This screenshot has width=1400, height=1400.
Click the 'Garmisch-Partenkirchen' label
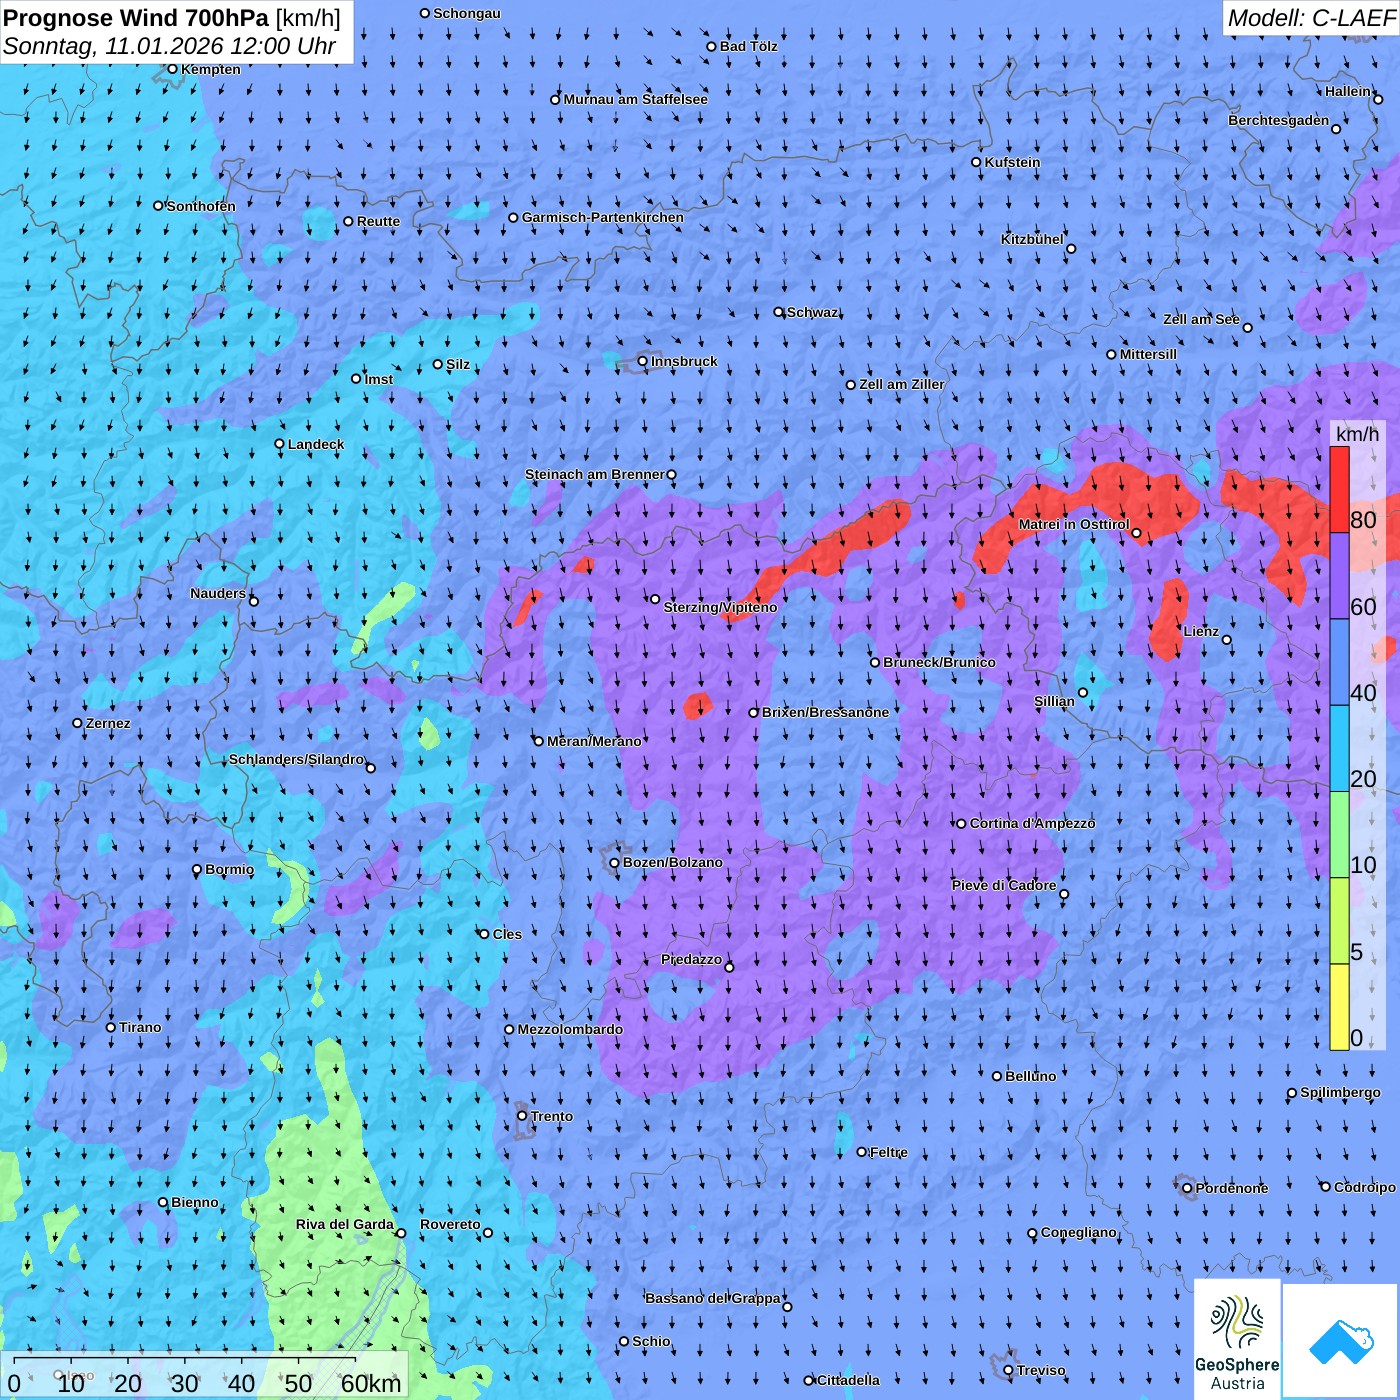tap(603, 217)
